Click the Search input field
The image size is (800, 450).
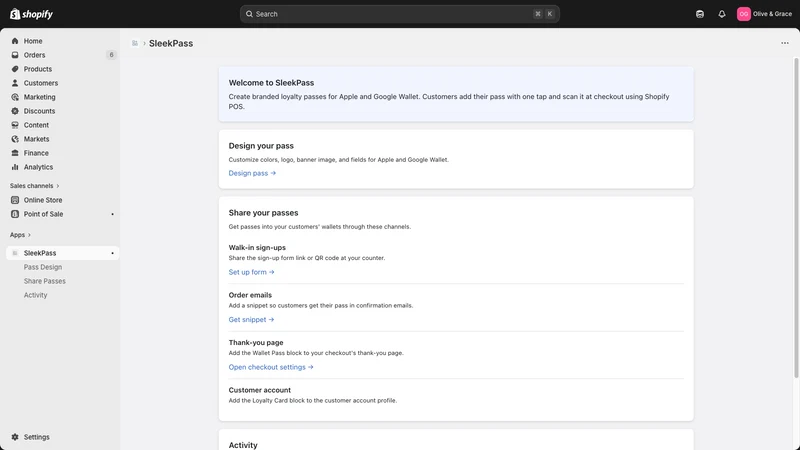click(399, 14)
